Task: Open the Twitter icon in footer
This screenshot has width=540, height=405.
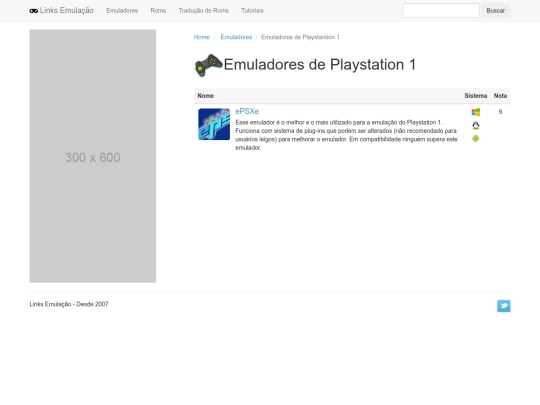Action: click(503, 306)
